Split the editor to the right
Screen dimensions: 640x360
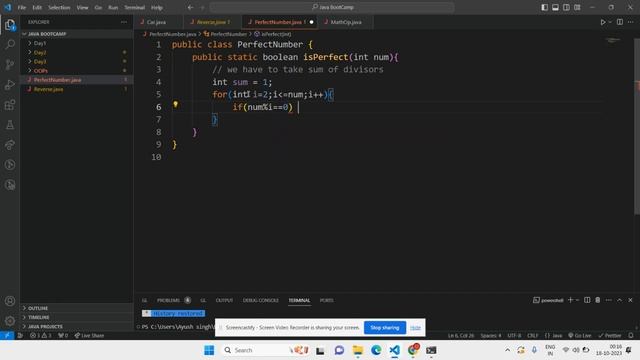[620, 22]
